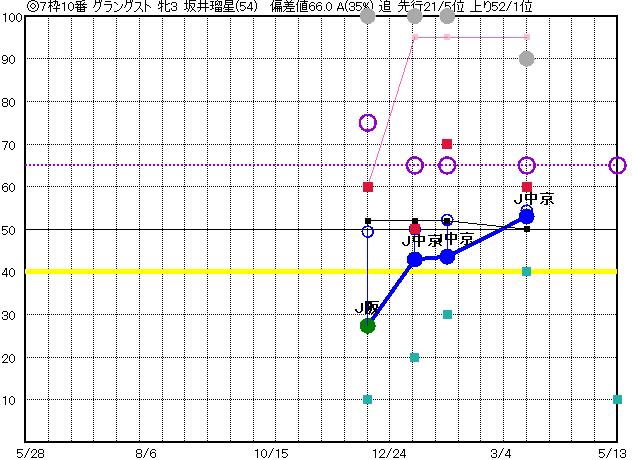Click the teal square on the right edge

617,399
